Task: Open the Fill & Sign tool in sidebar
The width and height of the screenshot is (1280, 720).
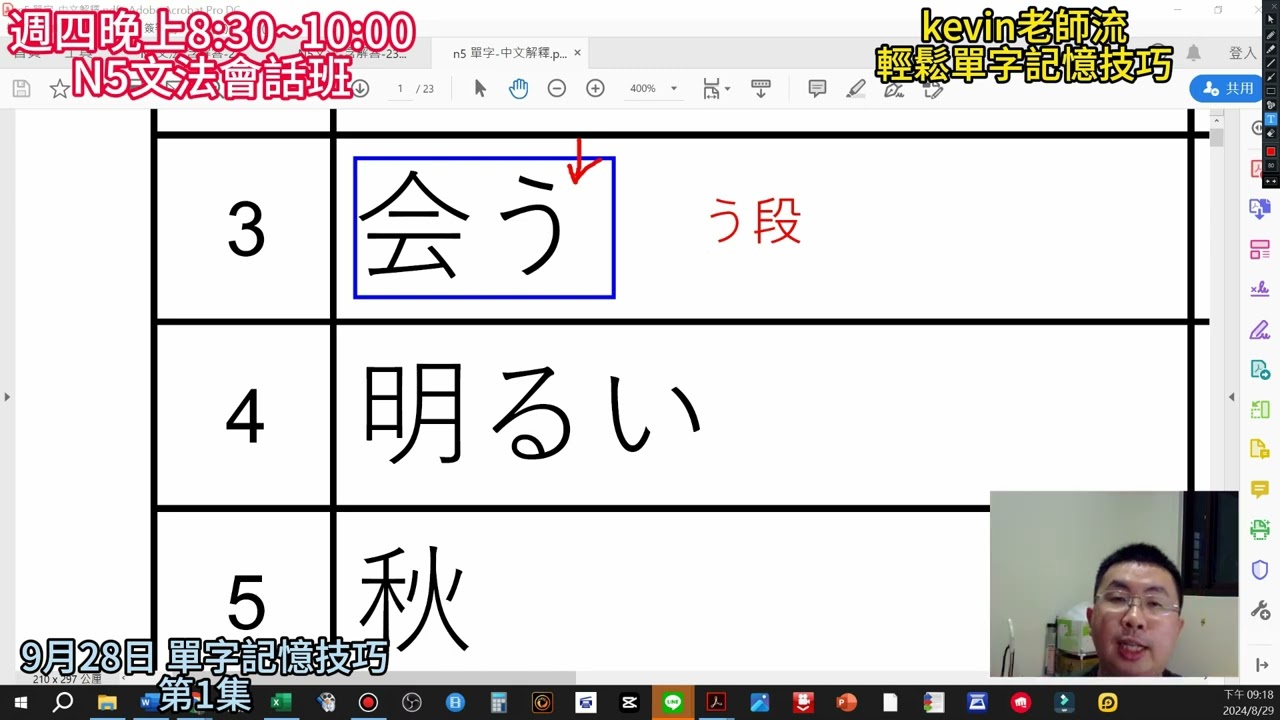Action: (x=1260, y=290)
